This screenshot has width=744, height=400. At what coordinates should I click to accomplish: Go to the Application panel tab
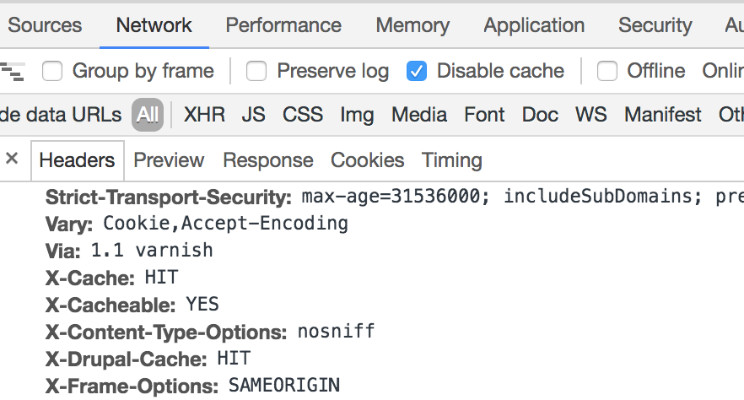(x=534, y=25)
